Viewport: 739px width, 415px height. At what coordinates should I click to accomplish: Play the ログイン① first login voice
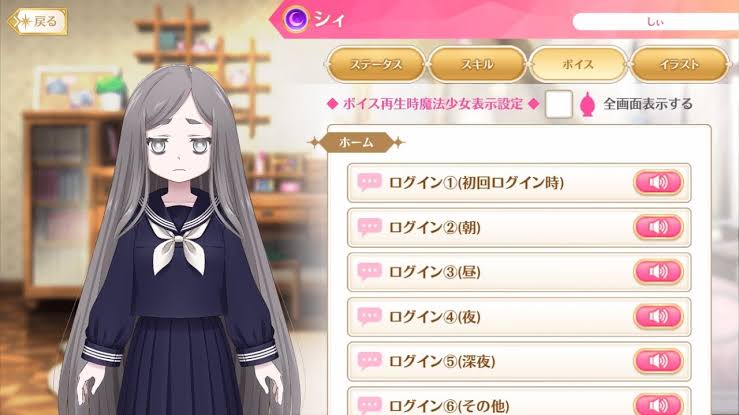coord(658,182)
